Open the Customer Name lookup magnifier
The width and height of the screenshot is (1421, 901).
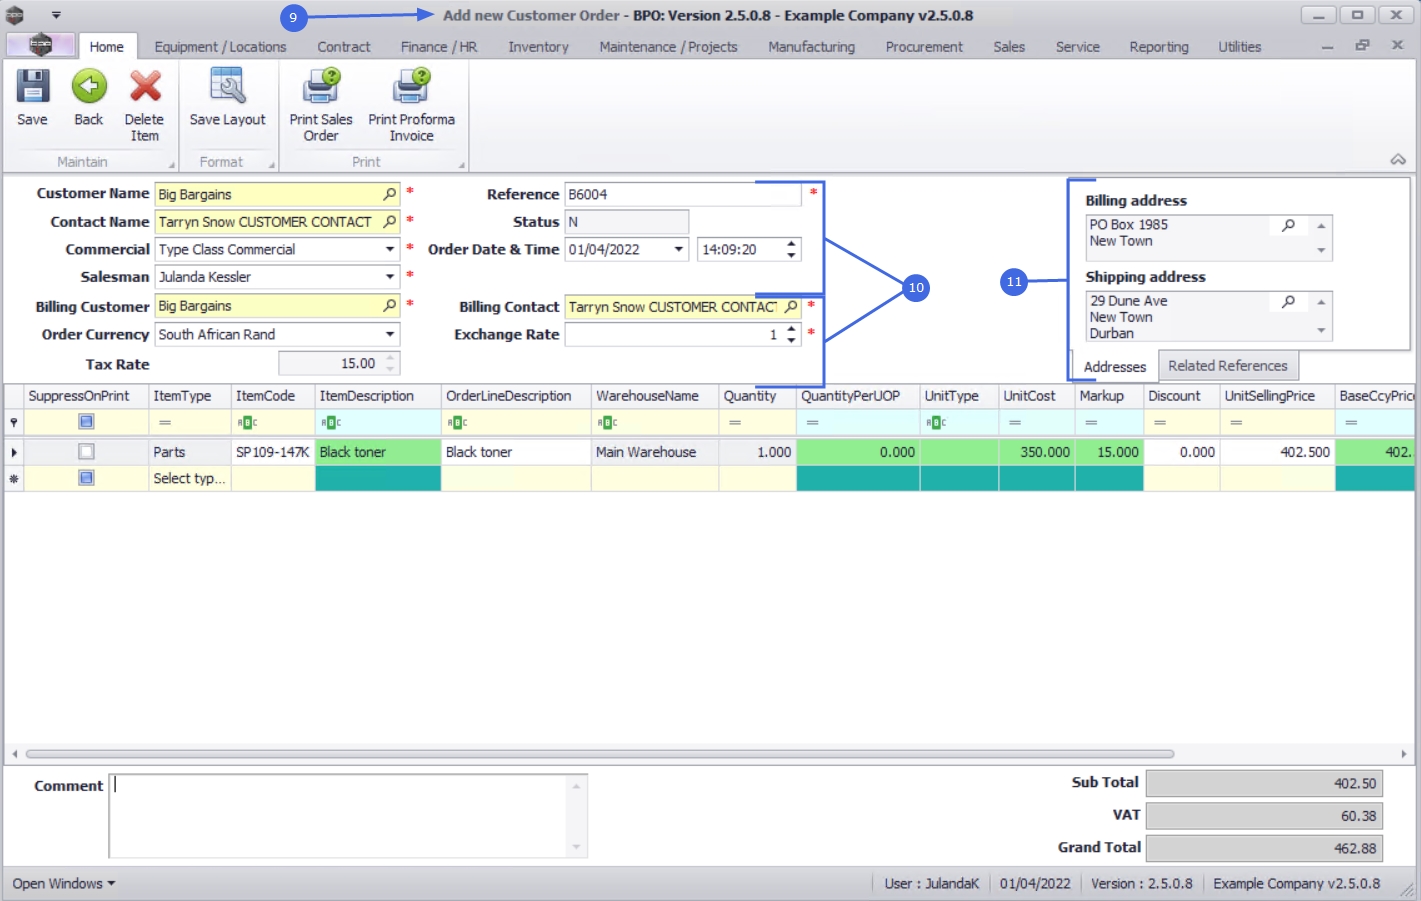(390, 194)
